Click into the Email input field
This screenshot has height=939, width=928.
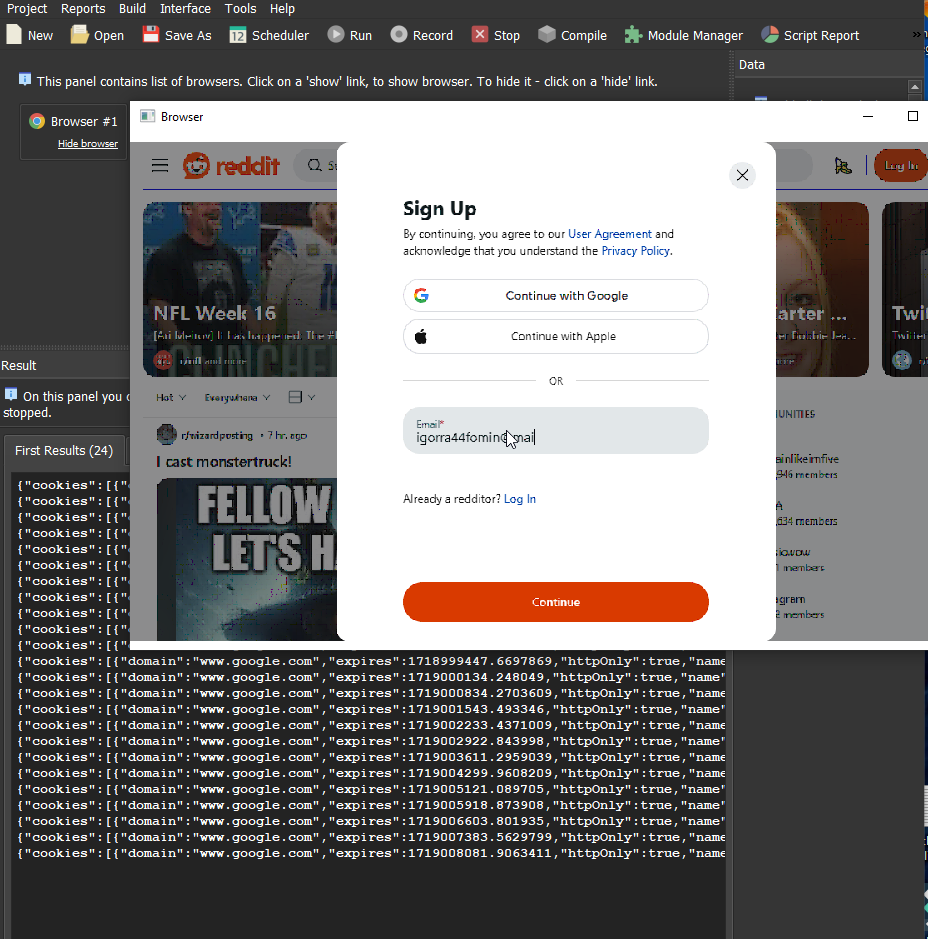556,431
